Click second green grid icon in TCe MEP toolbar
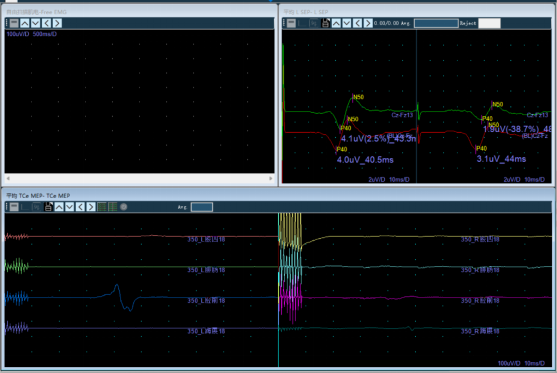Screen dimensions: 557x373 pyautogui.click(x=113, y=207)
